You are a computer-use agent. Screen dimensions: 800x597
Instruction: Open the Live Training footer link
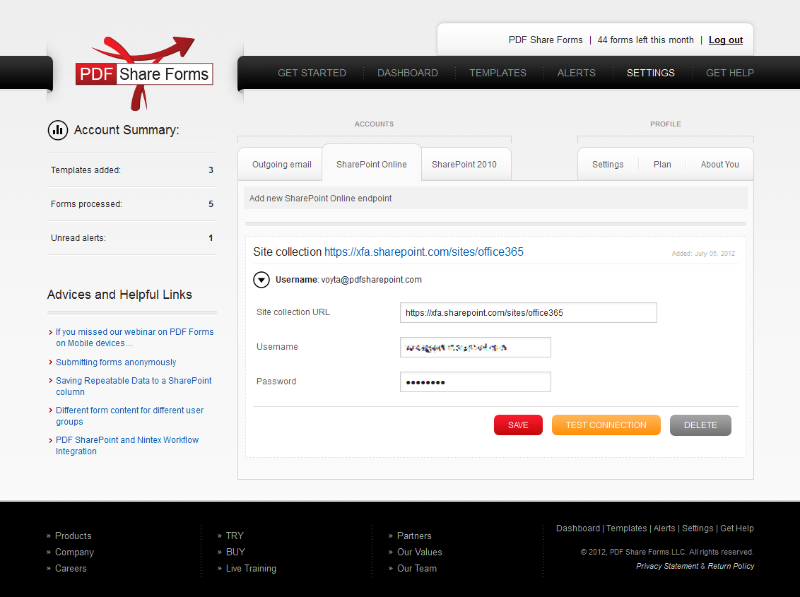click(251, 568)
